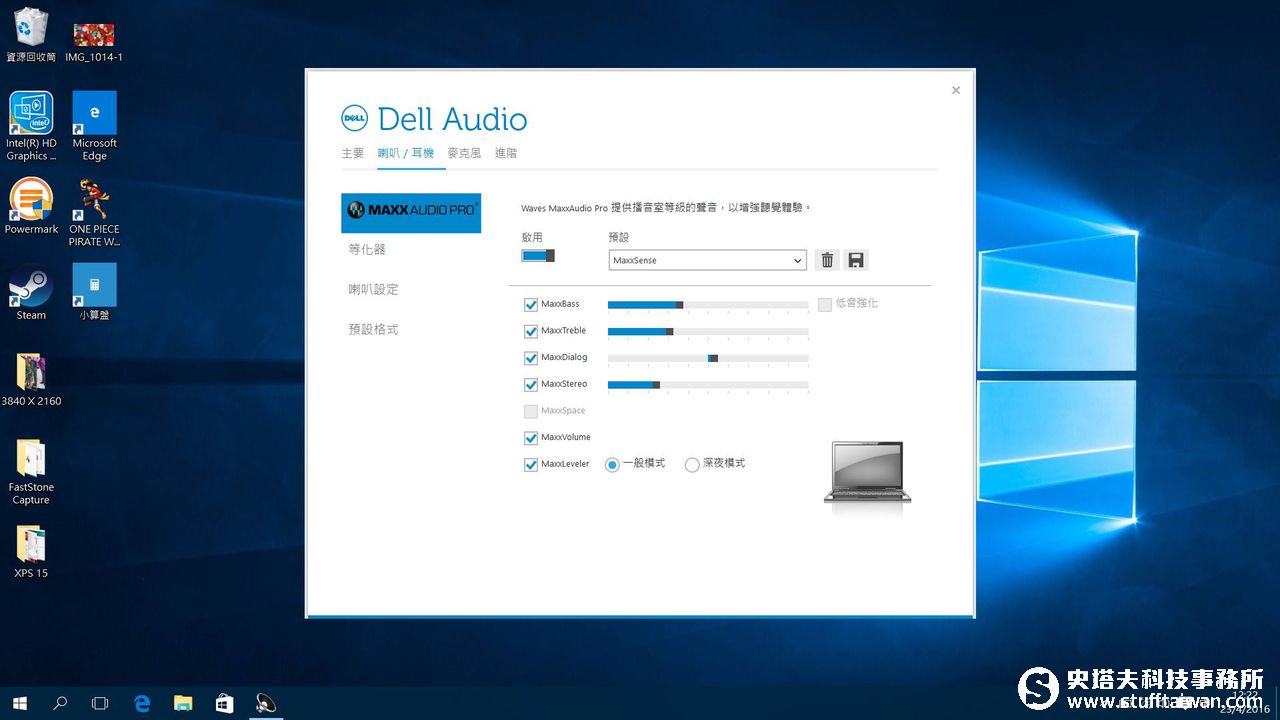Switch to the 主要 tab
This screenshot has height=720, width=1280.
point(353,153)
